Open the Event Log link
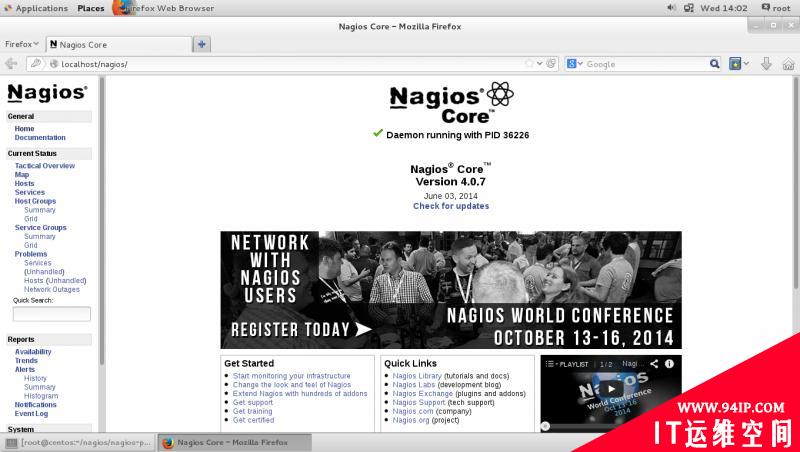 point(31,414)
